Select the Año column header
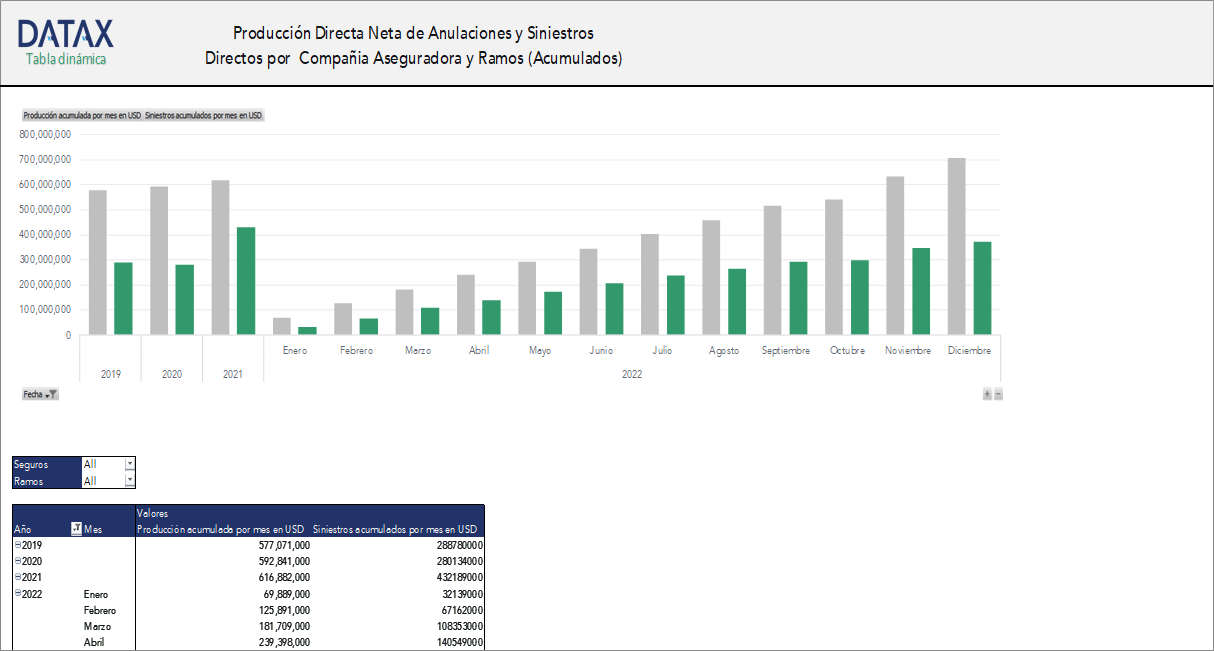This screenshot has width=1214, height=651. click(x=24, y=530)
